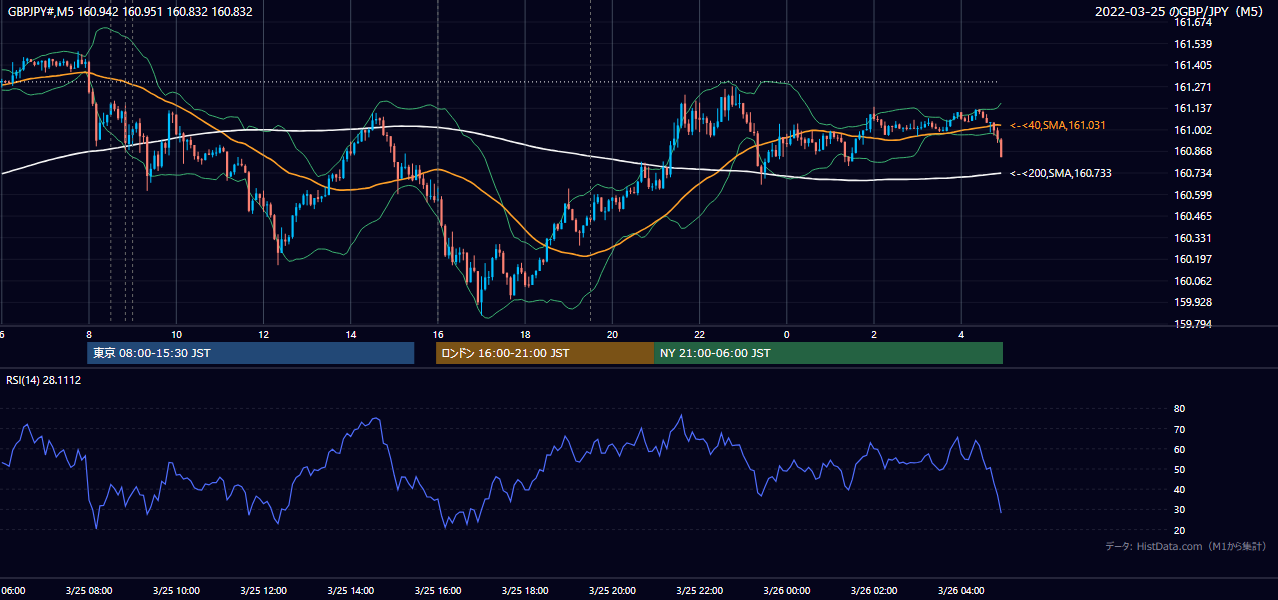Click the 3/25 18:00 date axis label
Image resolution: width=1278 pixels, height=600 pixels.
point(526,590)
